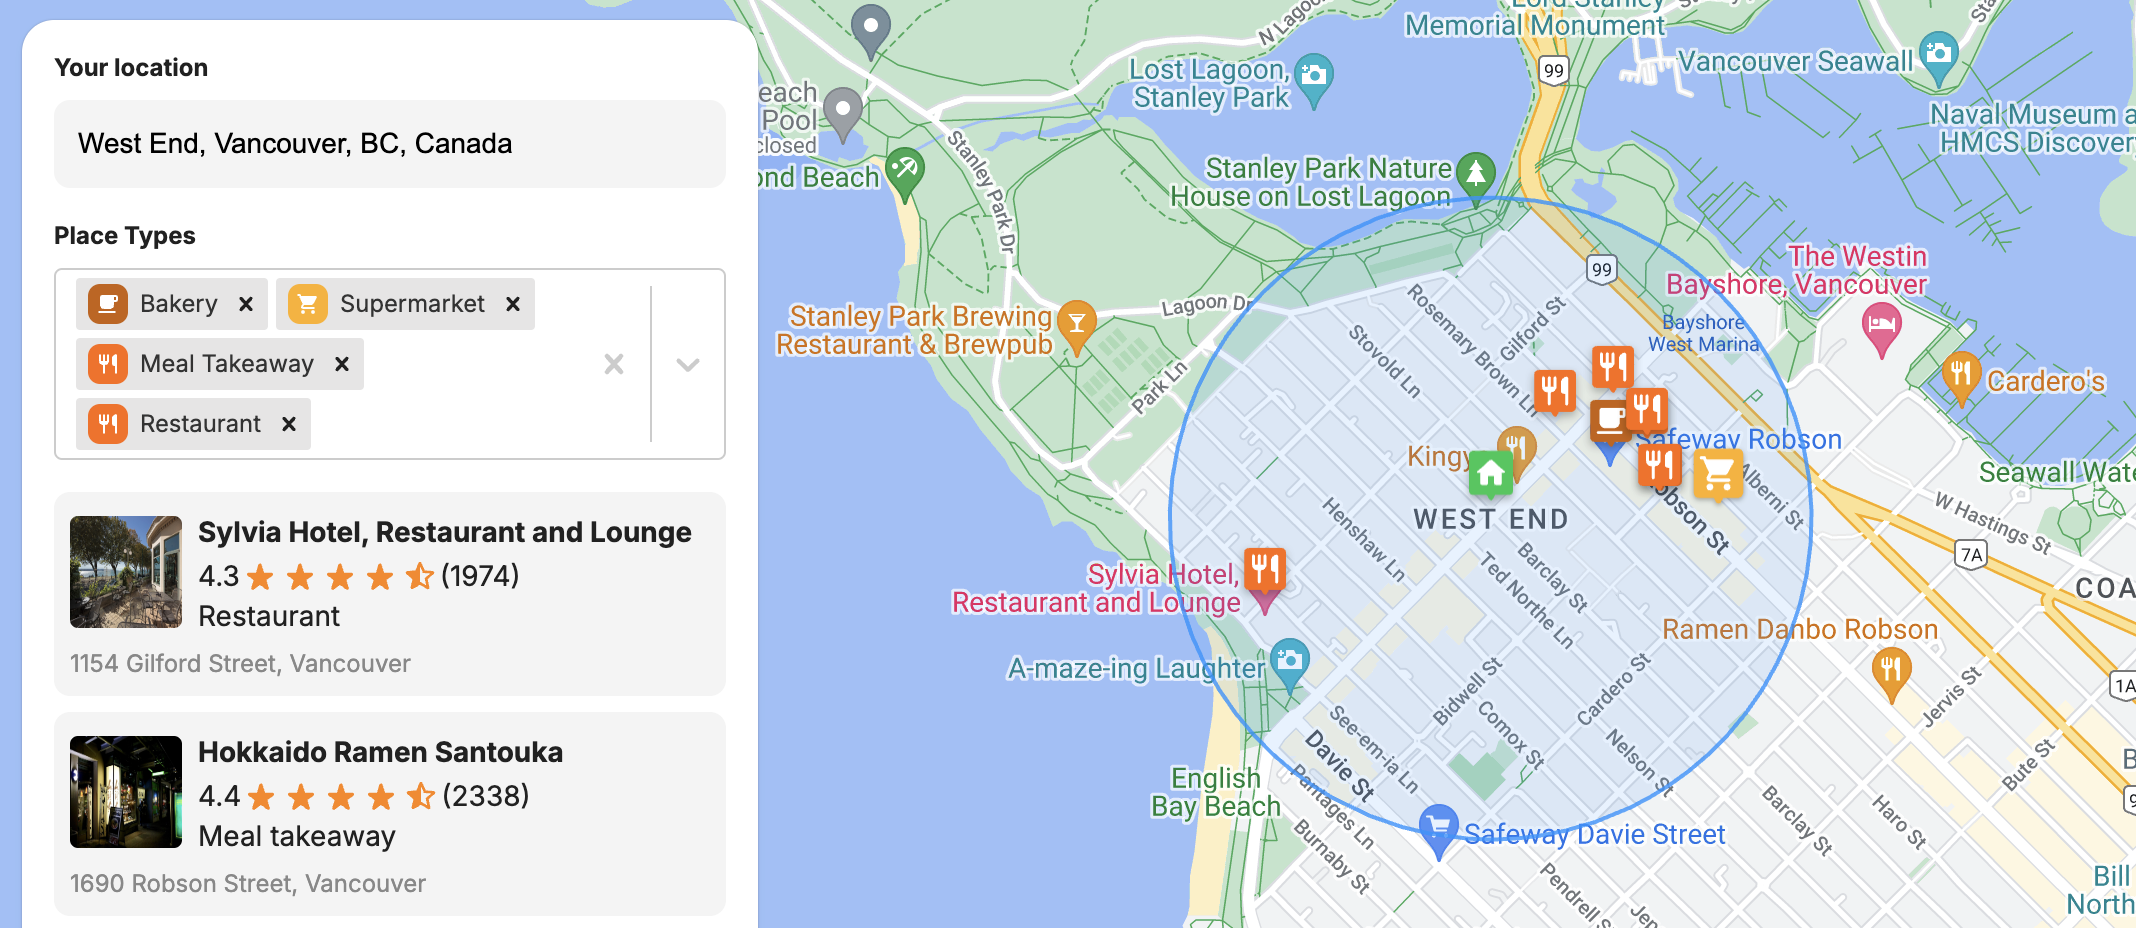Select the cocktail marker at Stanley Park Brewing
Screen dimensions: 2136x928
click(1077, 323)
